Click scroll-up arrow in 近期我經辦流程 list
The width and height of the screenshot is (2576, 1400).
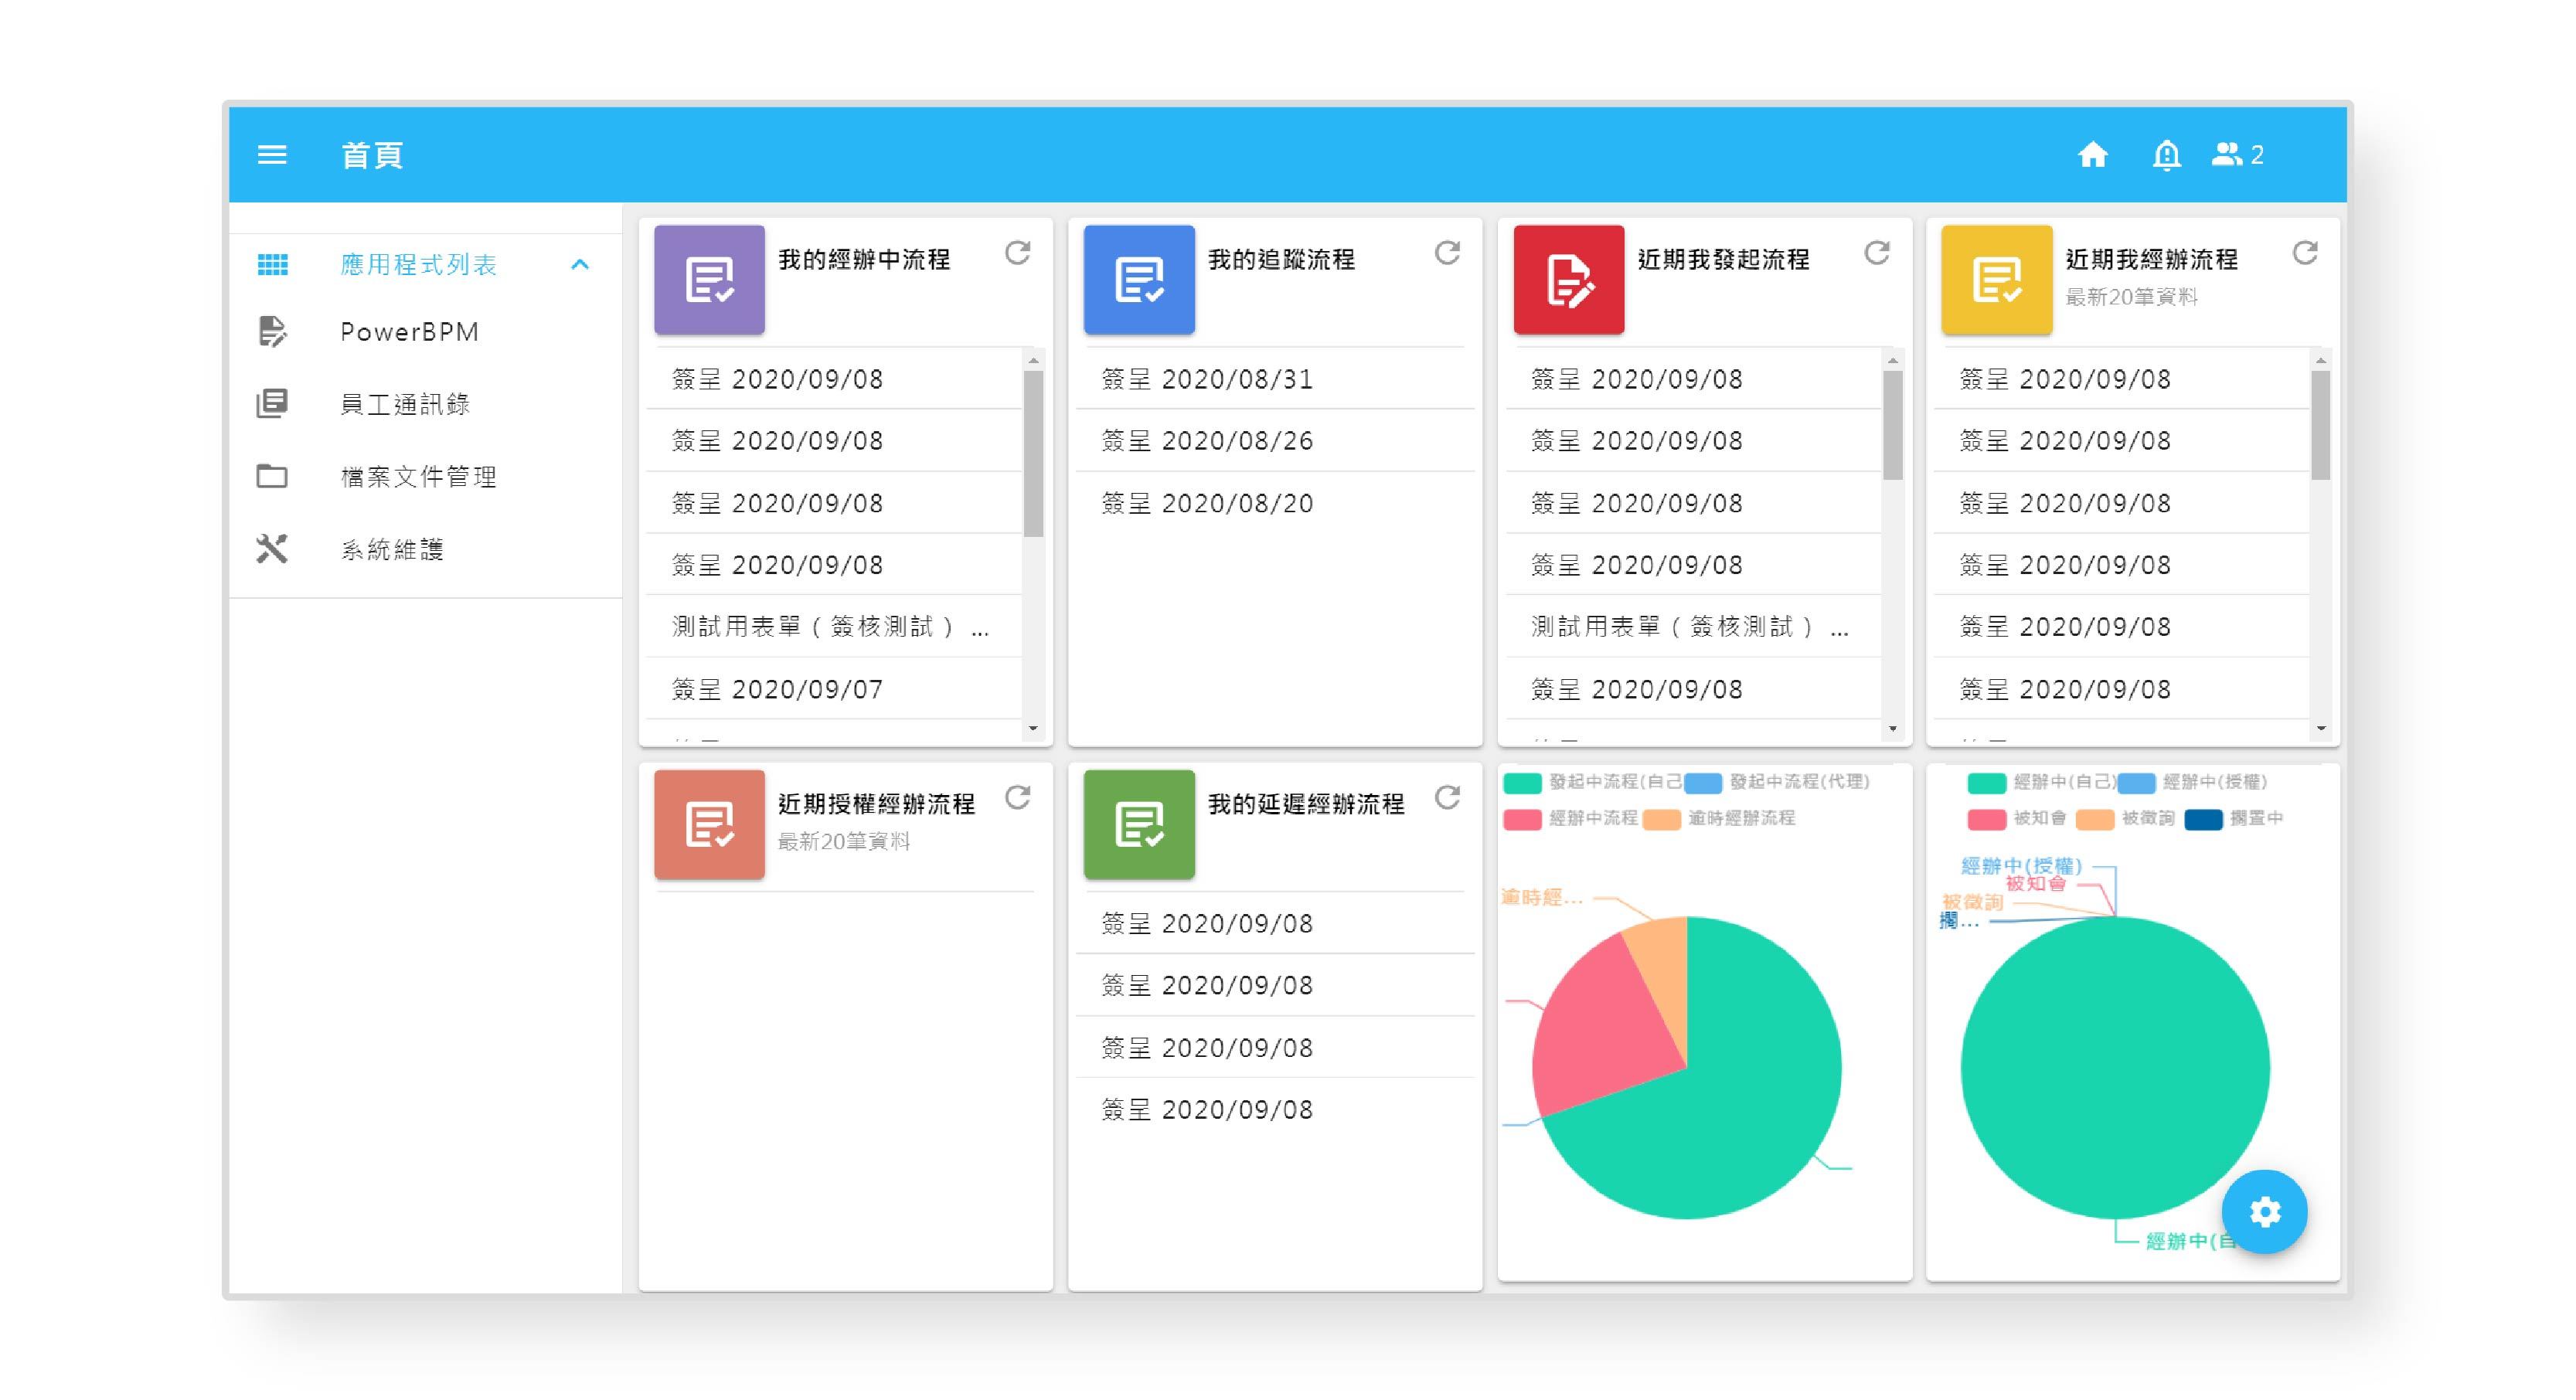pos(2321,360)
